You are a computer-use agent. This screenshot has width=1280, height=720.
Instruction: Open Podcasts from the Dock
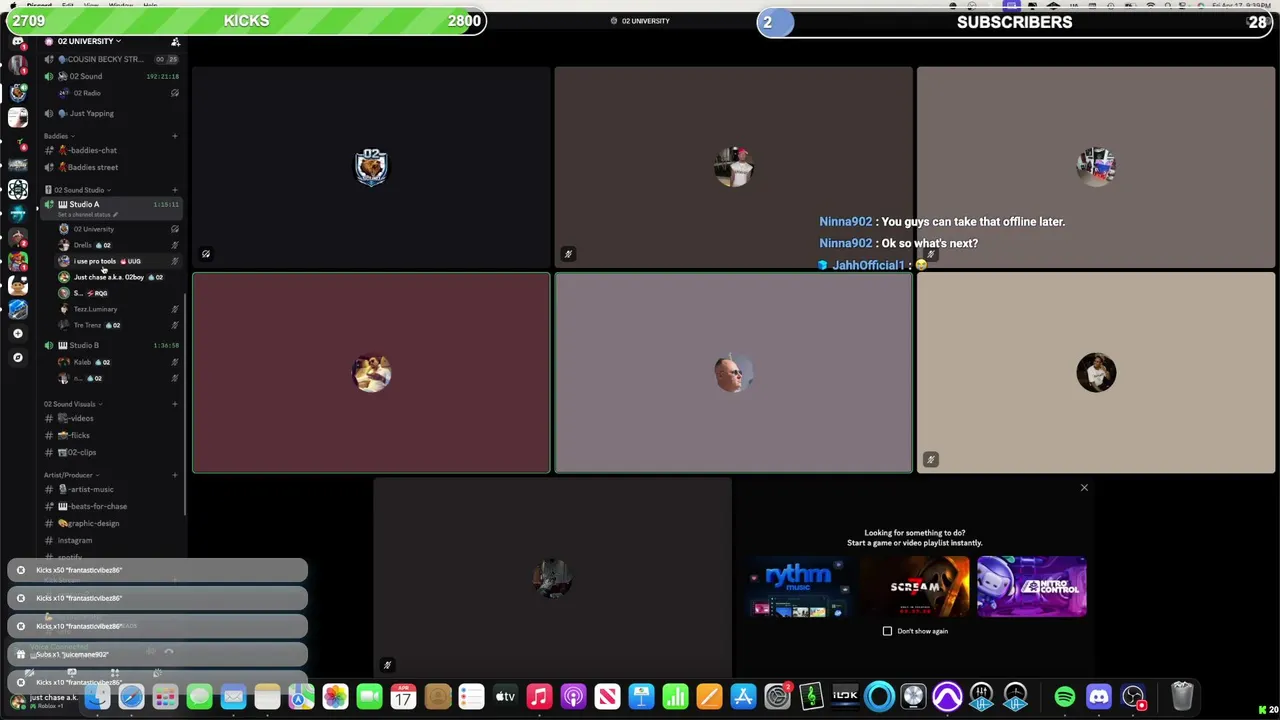click(573, 697)
